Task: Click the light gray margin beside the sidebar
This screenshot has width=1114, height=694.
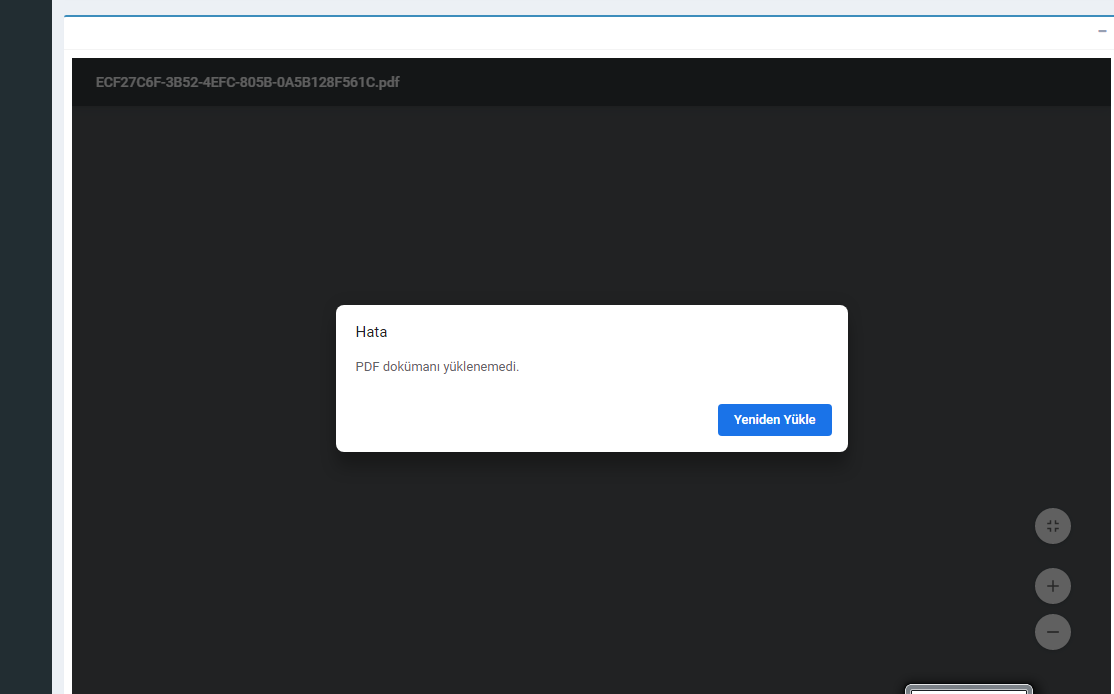Action: tap(57, 350)
